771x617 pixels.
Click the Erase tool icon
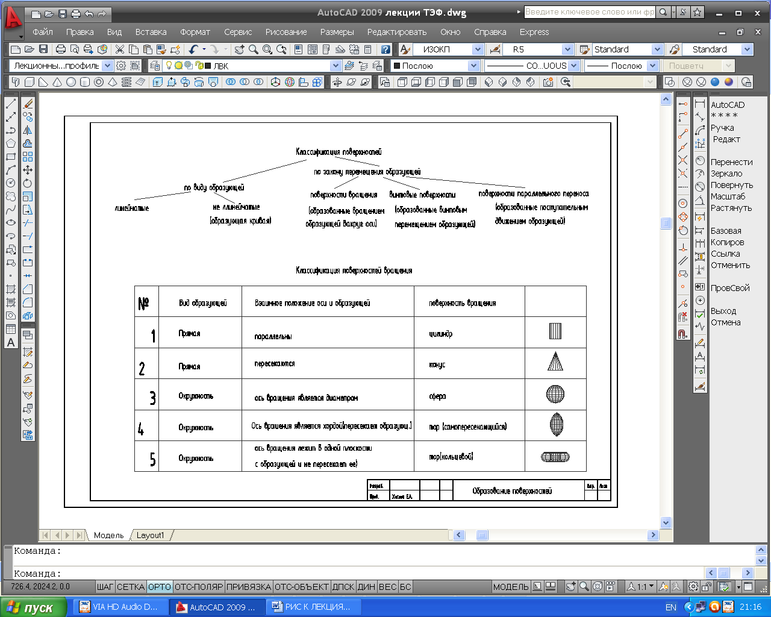pyautogui.click(x=28, y=103)
